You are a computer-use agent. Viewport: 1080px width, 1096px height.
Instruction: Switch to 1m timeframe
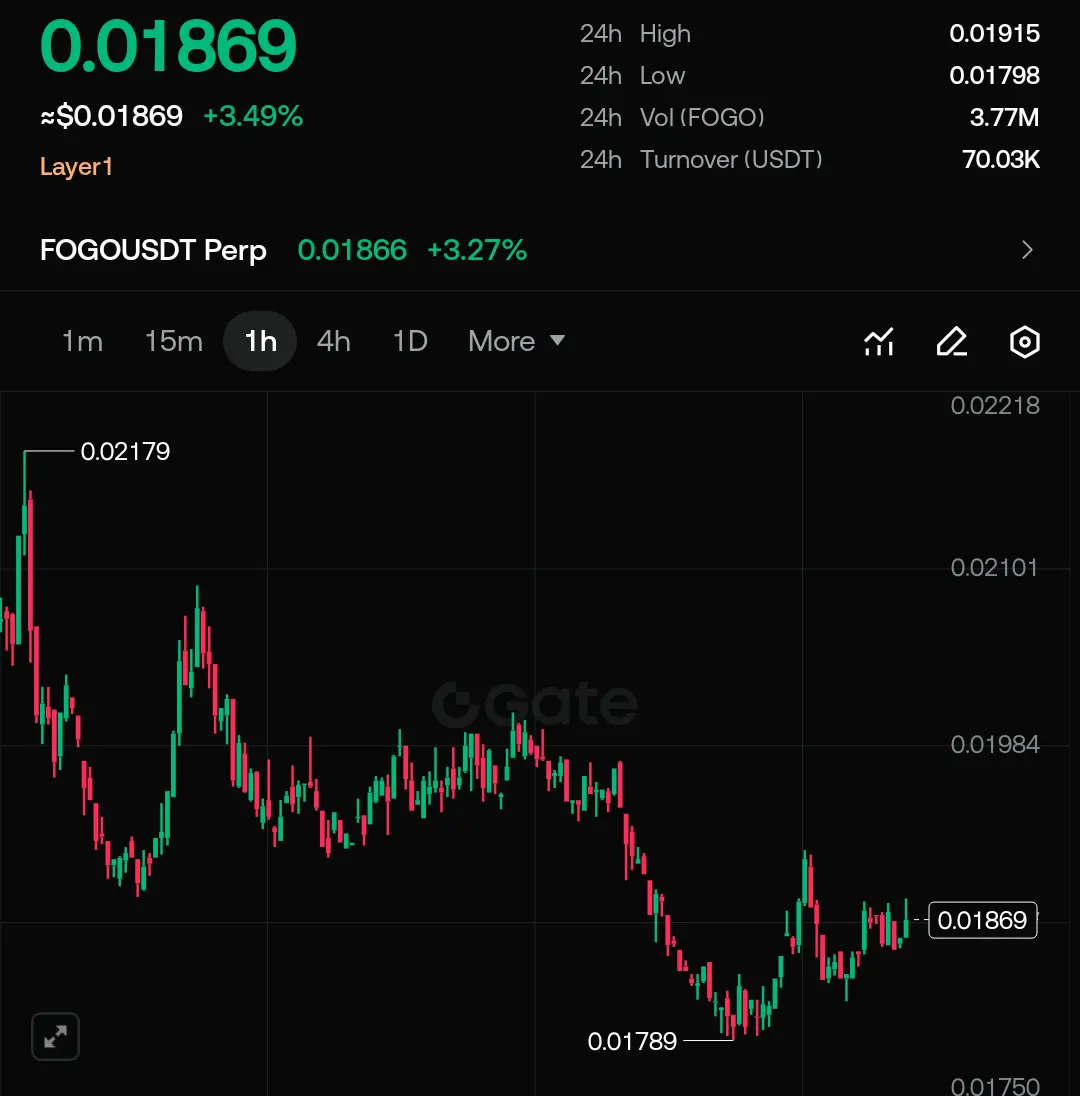click(x=82, y=341)
